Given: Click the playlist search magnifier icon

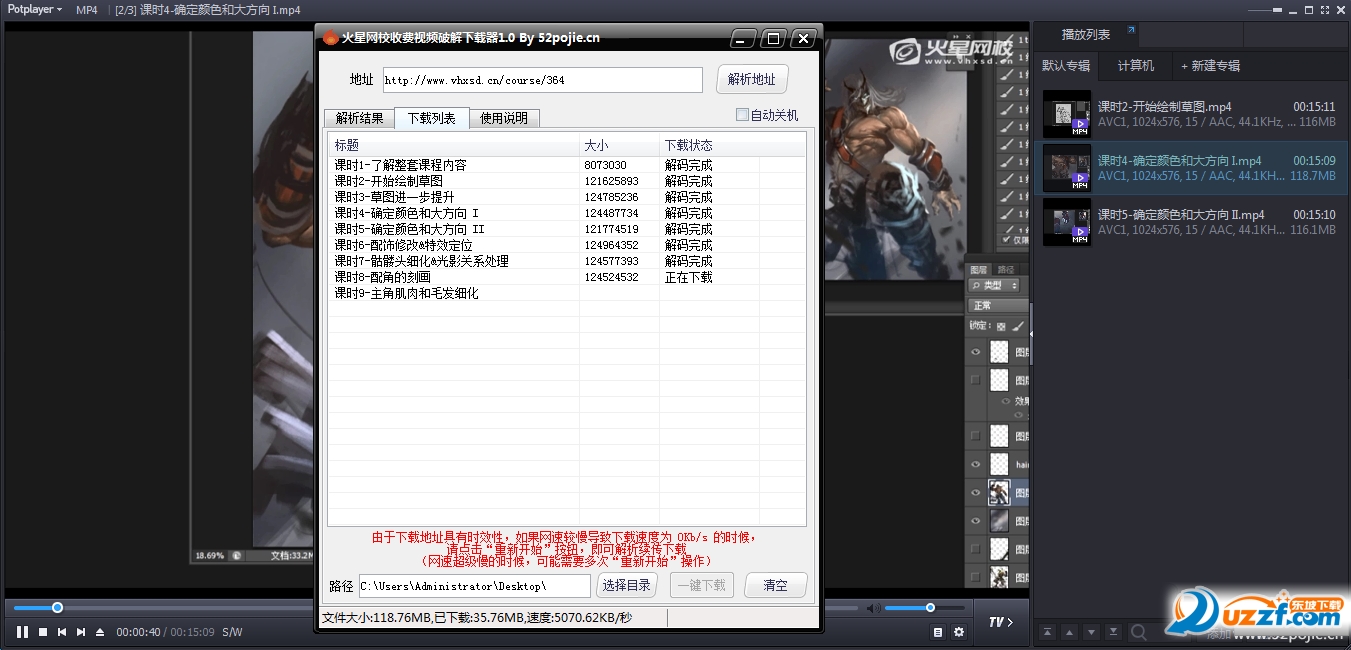Looking at the screenshot, I should pos(1138,632).
